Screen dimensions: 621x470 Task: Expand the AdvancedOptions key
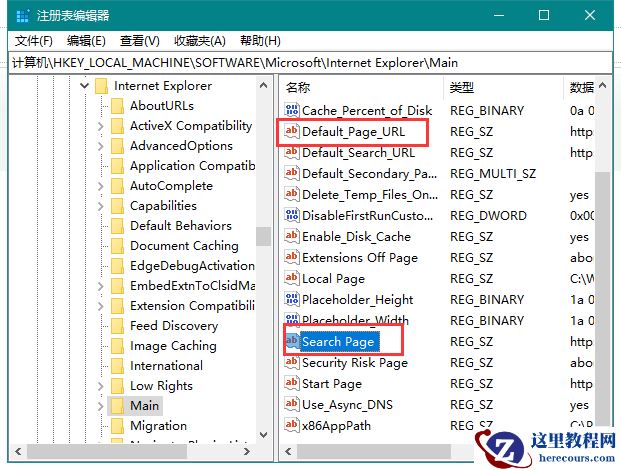click(x=100, y=146)
